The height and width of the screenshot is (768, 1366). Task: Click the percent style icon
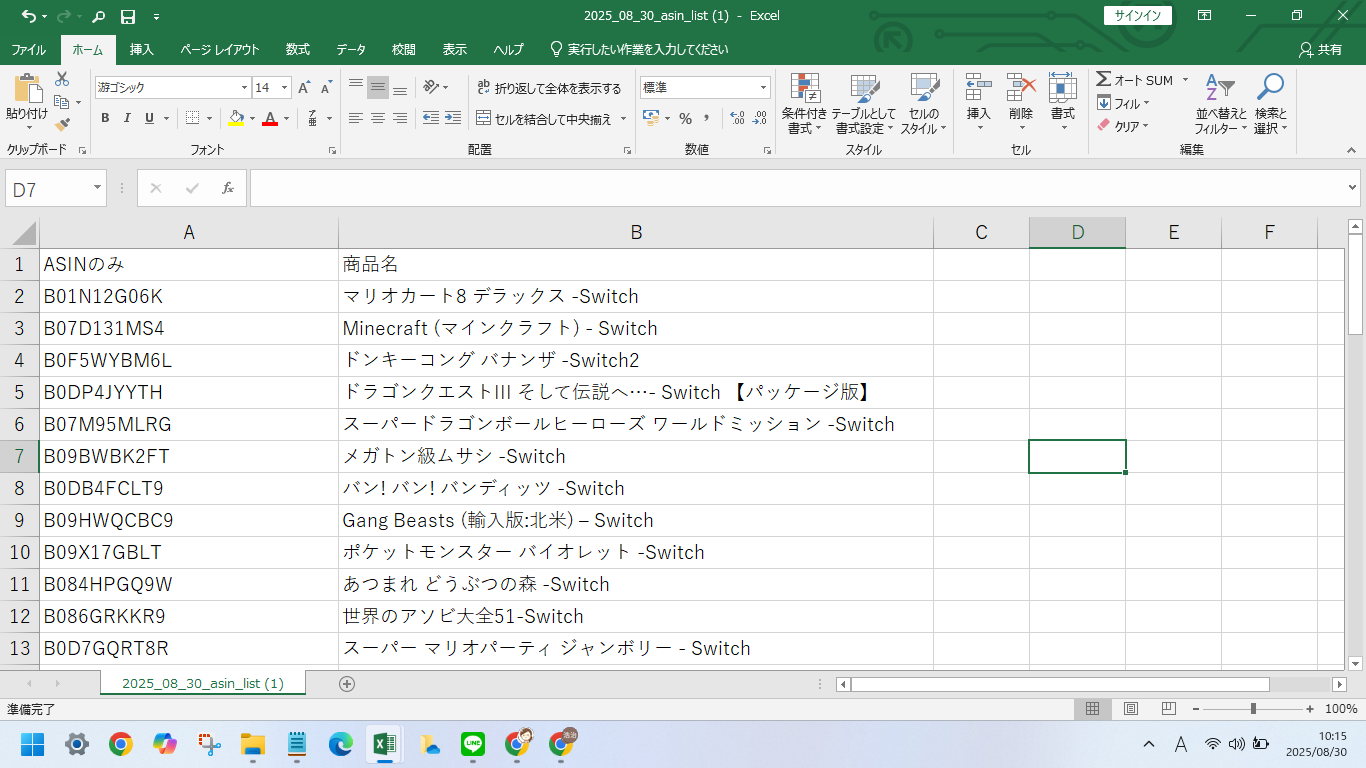pyautogui.click(x=685, y=118)
